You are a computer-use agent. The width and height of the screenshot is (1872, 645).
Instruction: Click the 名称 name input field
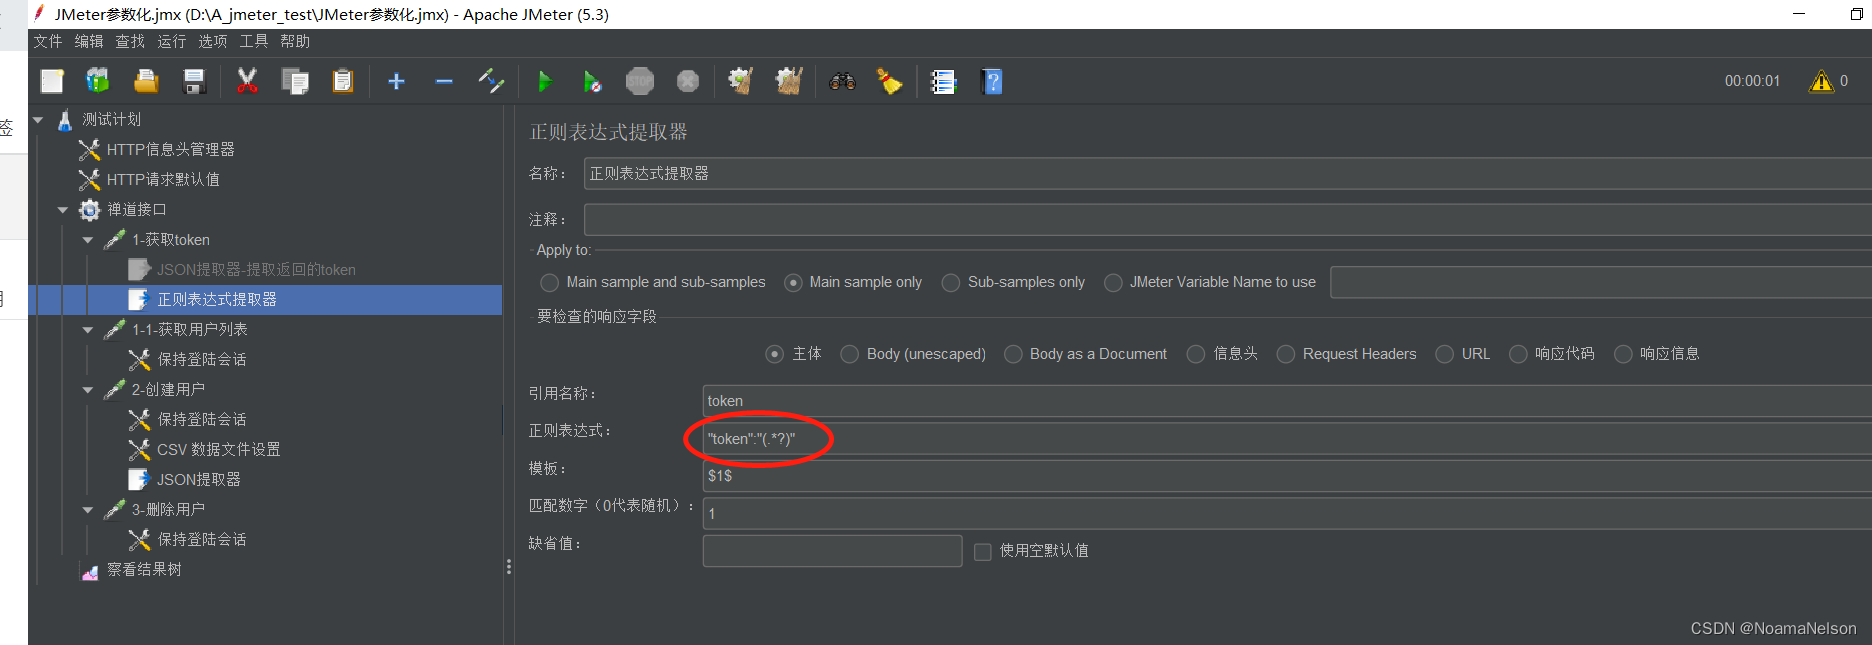pos(1228,174)
